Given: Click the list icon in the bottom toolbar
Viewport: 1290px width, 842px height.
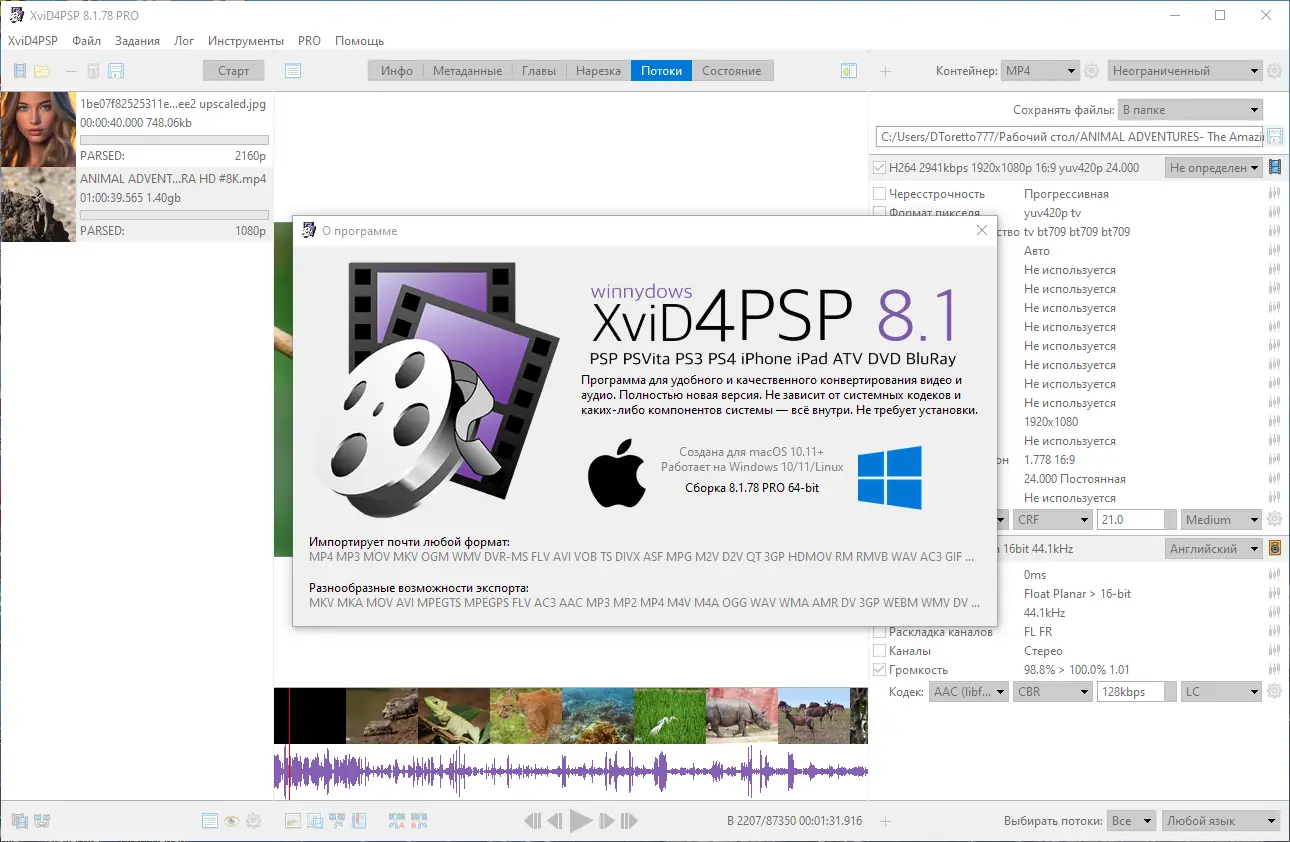Looking at the screenshot, I should [x=209, y=821].
